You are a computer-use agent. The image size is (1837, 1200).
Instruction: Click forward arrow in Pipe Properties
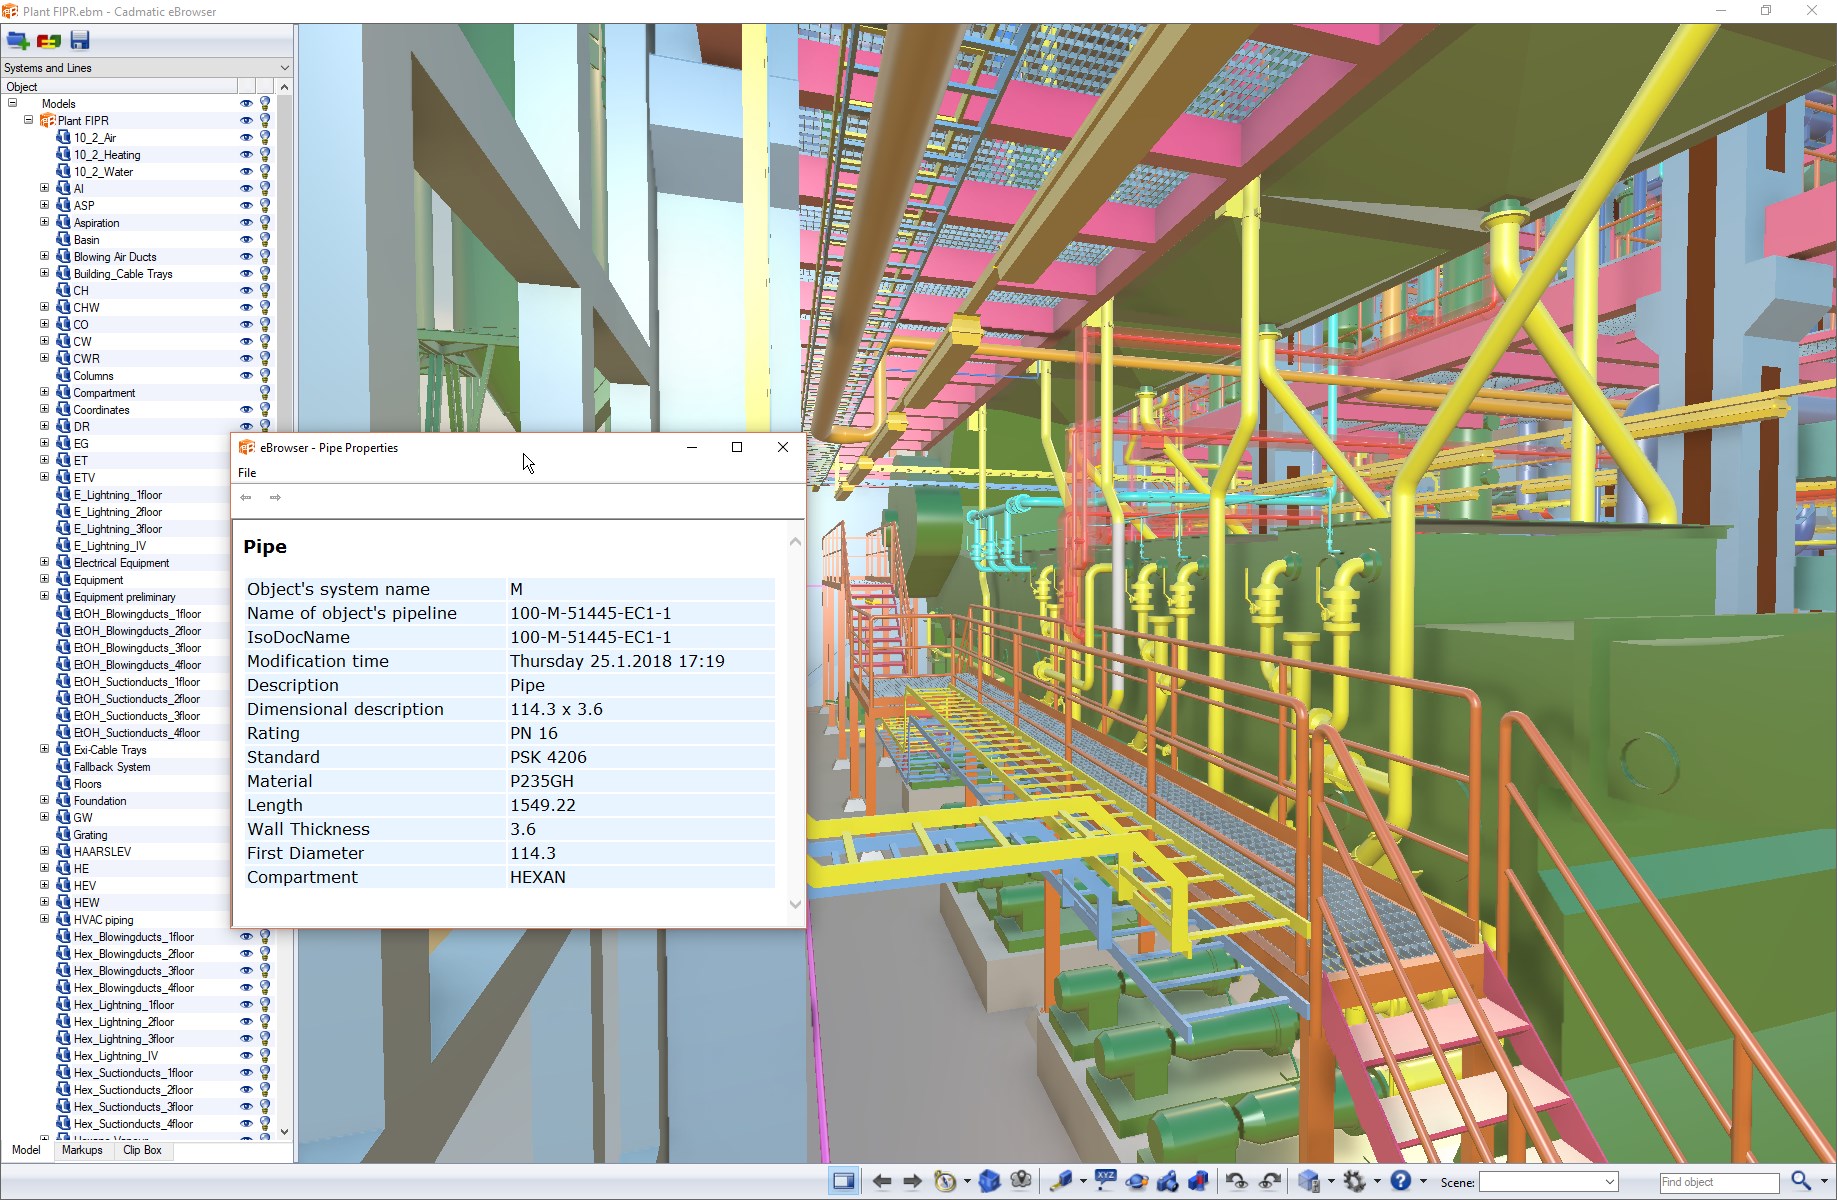coord(276,497)
